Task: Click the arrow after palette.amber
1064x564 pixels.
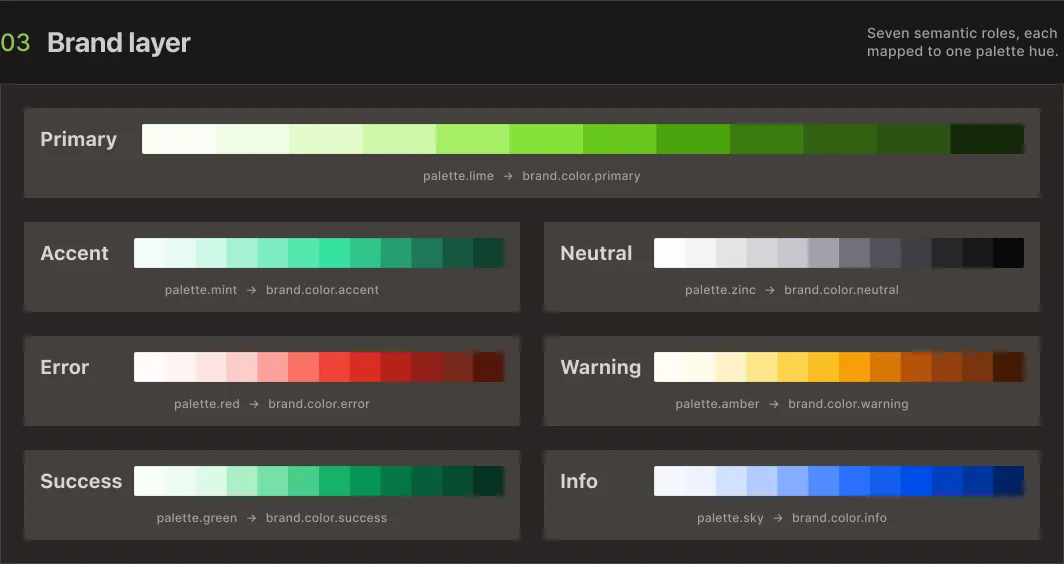Action: (774, 405)
